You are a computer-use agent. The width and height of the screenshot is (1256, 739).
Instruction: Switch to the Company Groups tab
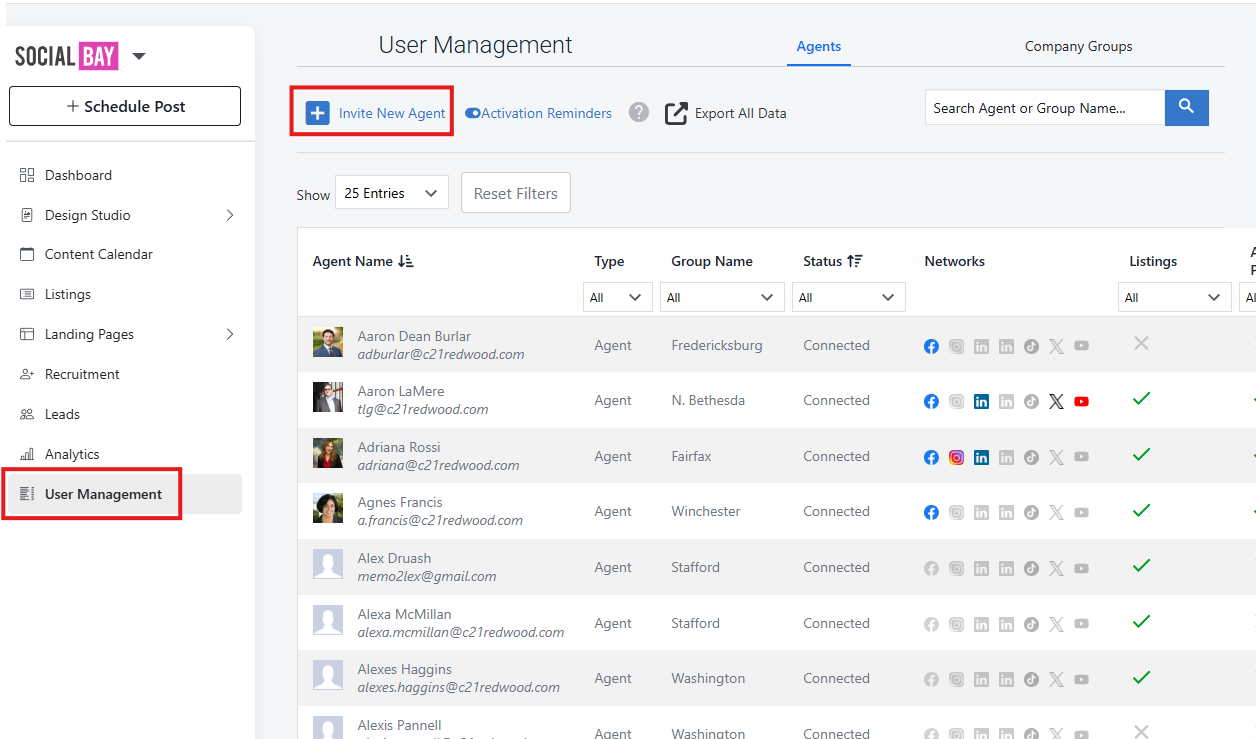coord(1078,46)
